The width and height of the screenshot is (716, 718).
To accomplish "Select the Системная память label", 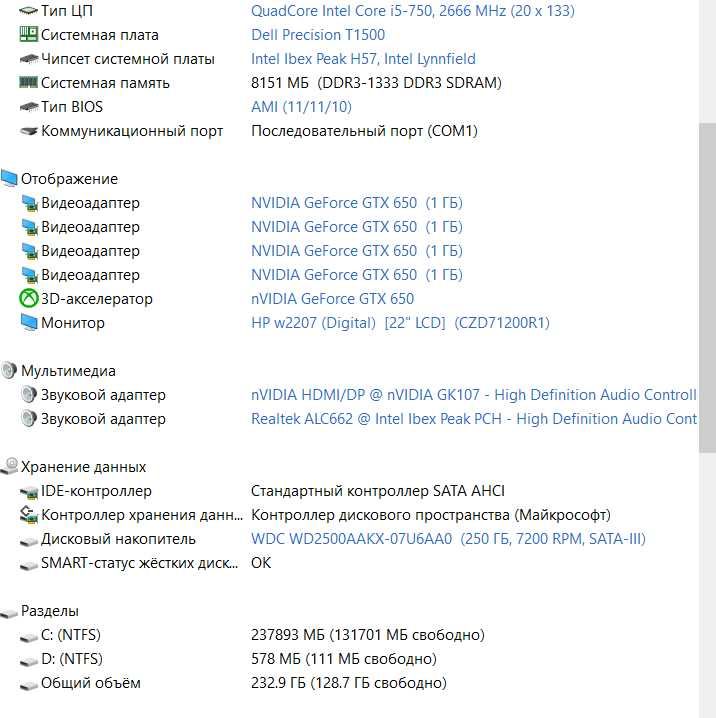I will (x=105, y=82).
